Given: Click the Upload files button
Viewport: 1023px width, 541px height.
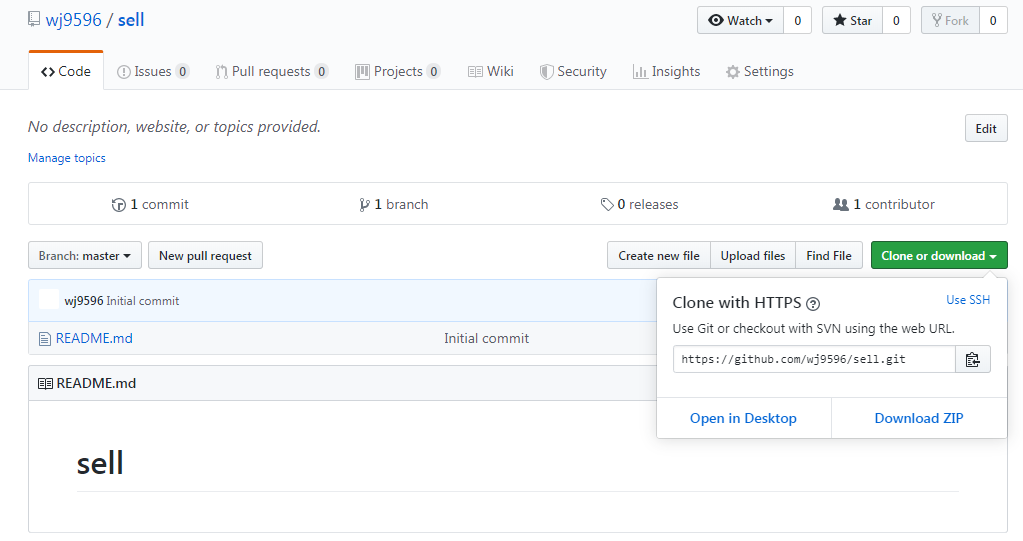Looking at the screenshot, I should point(753,256).
